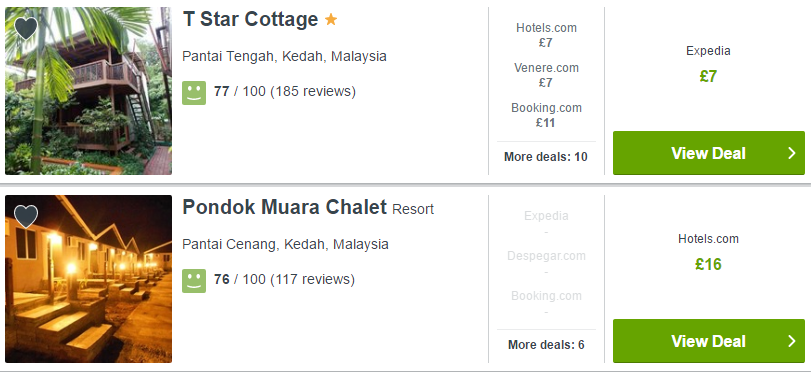
Task: Click the orange star beside T Star Cottage
Action: pyautogui.click(x=331, y=20)
